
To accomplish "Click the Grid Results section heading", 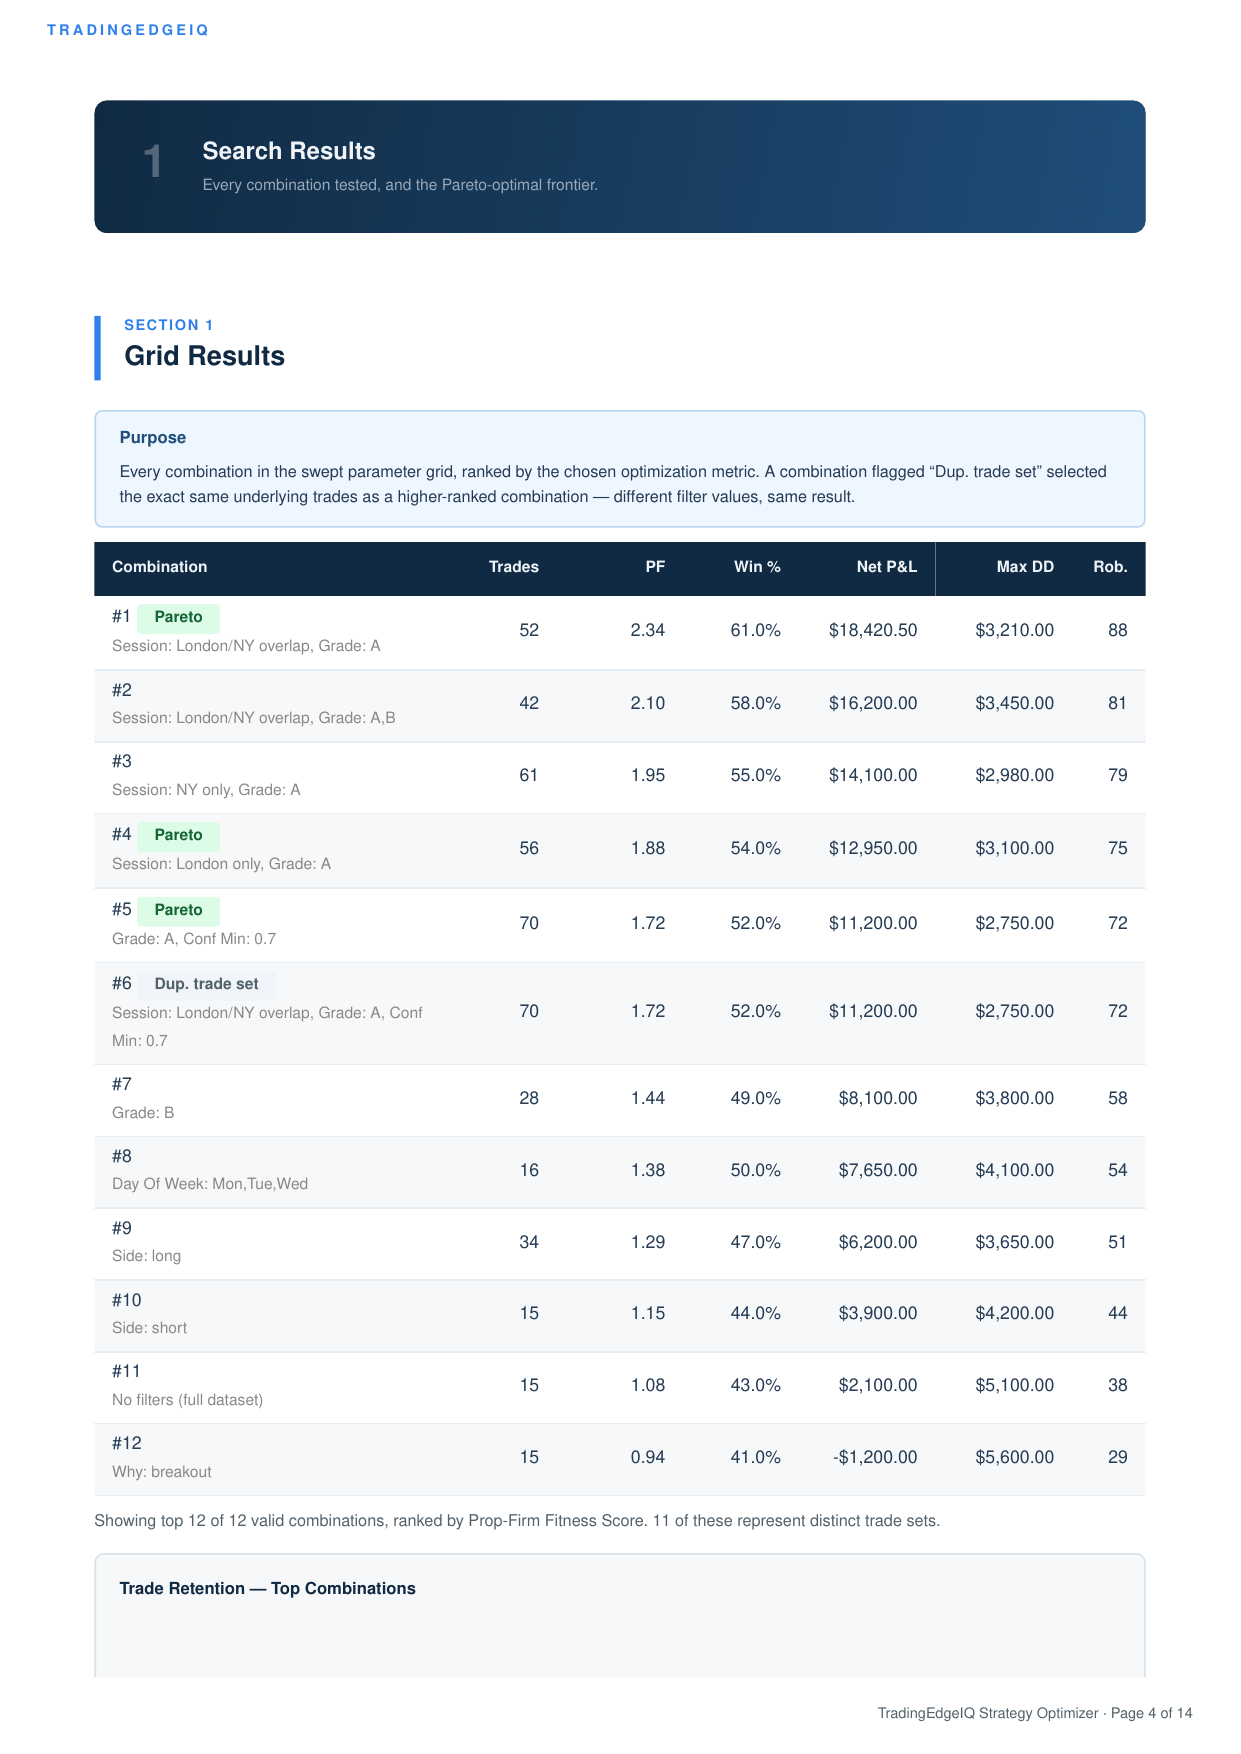I will click(x=204, y=356).
